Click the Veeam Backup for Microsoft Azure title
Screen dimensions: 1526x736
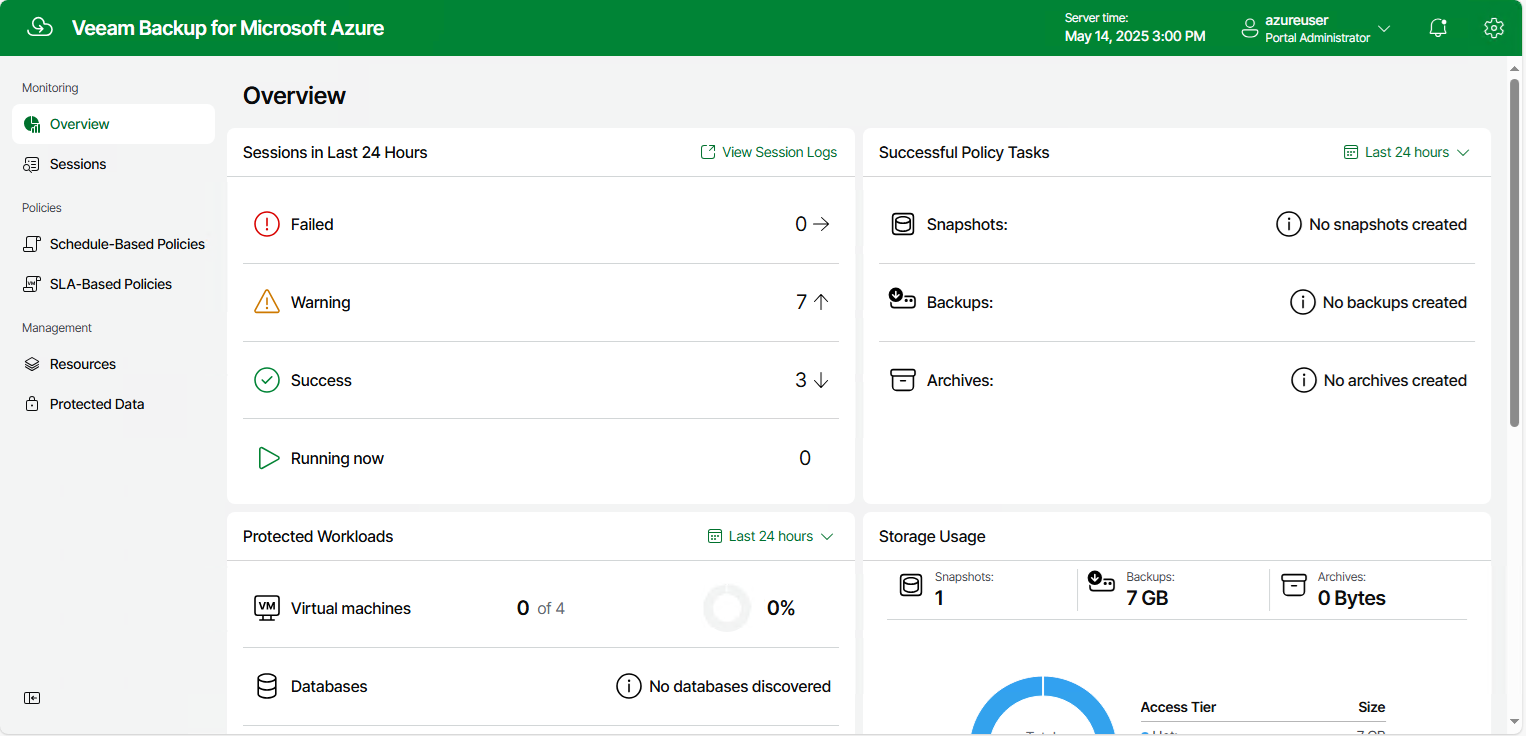point(228,28)
